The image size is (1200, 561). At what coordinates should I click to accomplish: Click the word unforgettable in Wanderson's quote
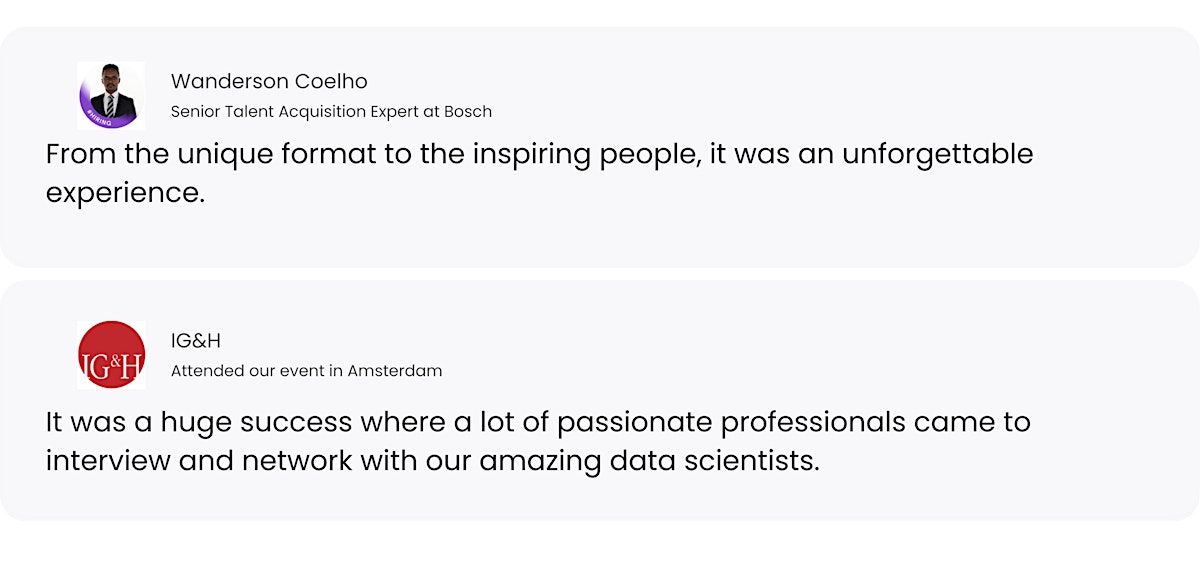point(937,154)
